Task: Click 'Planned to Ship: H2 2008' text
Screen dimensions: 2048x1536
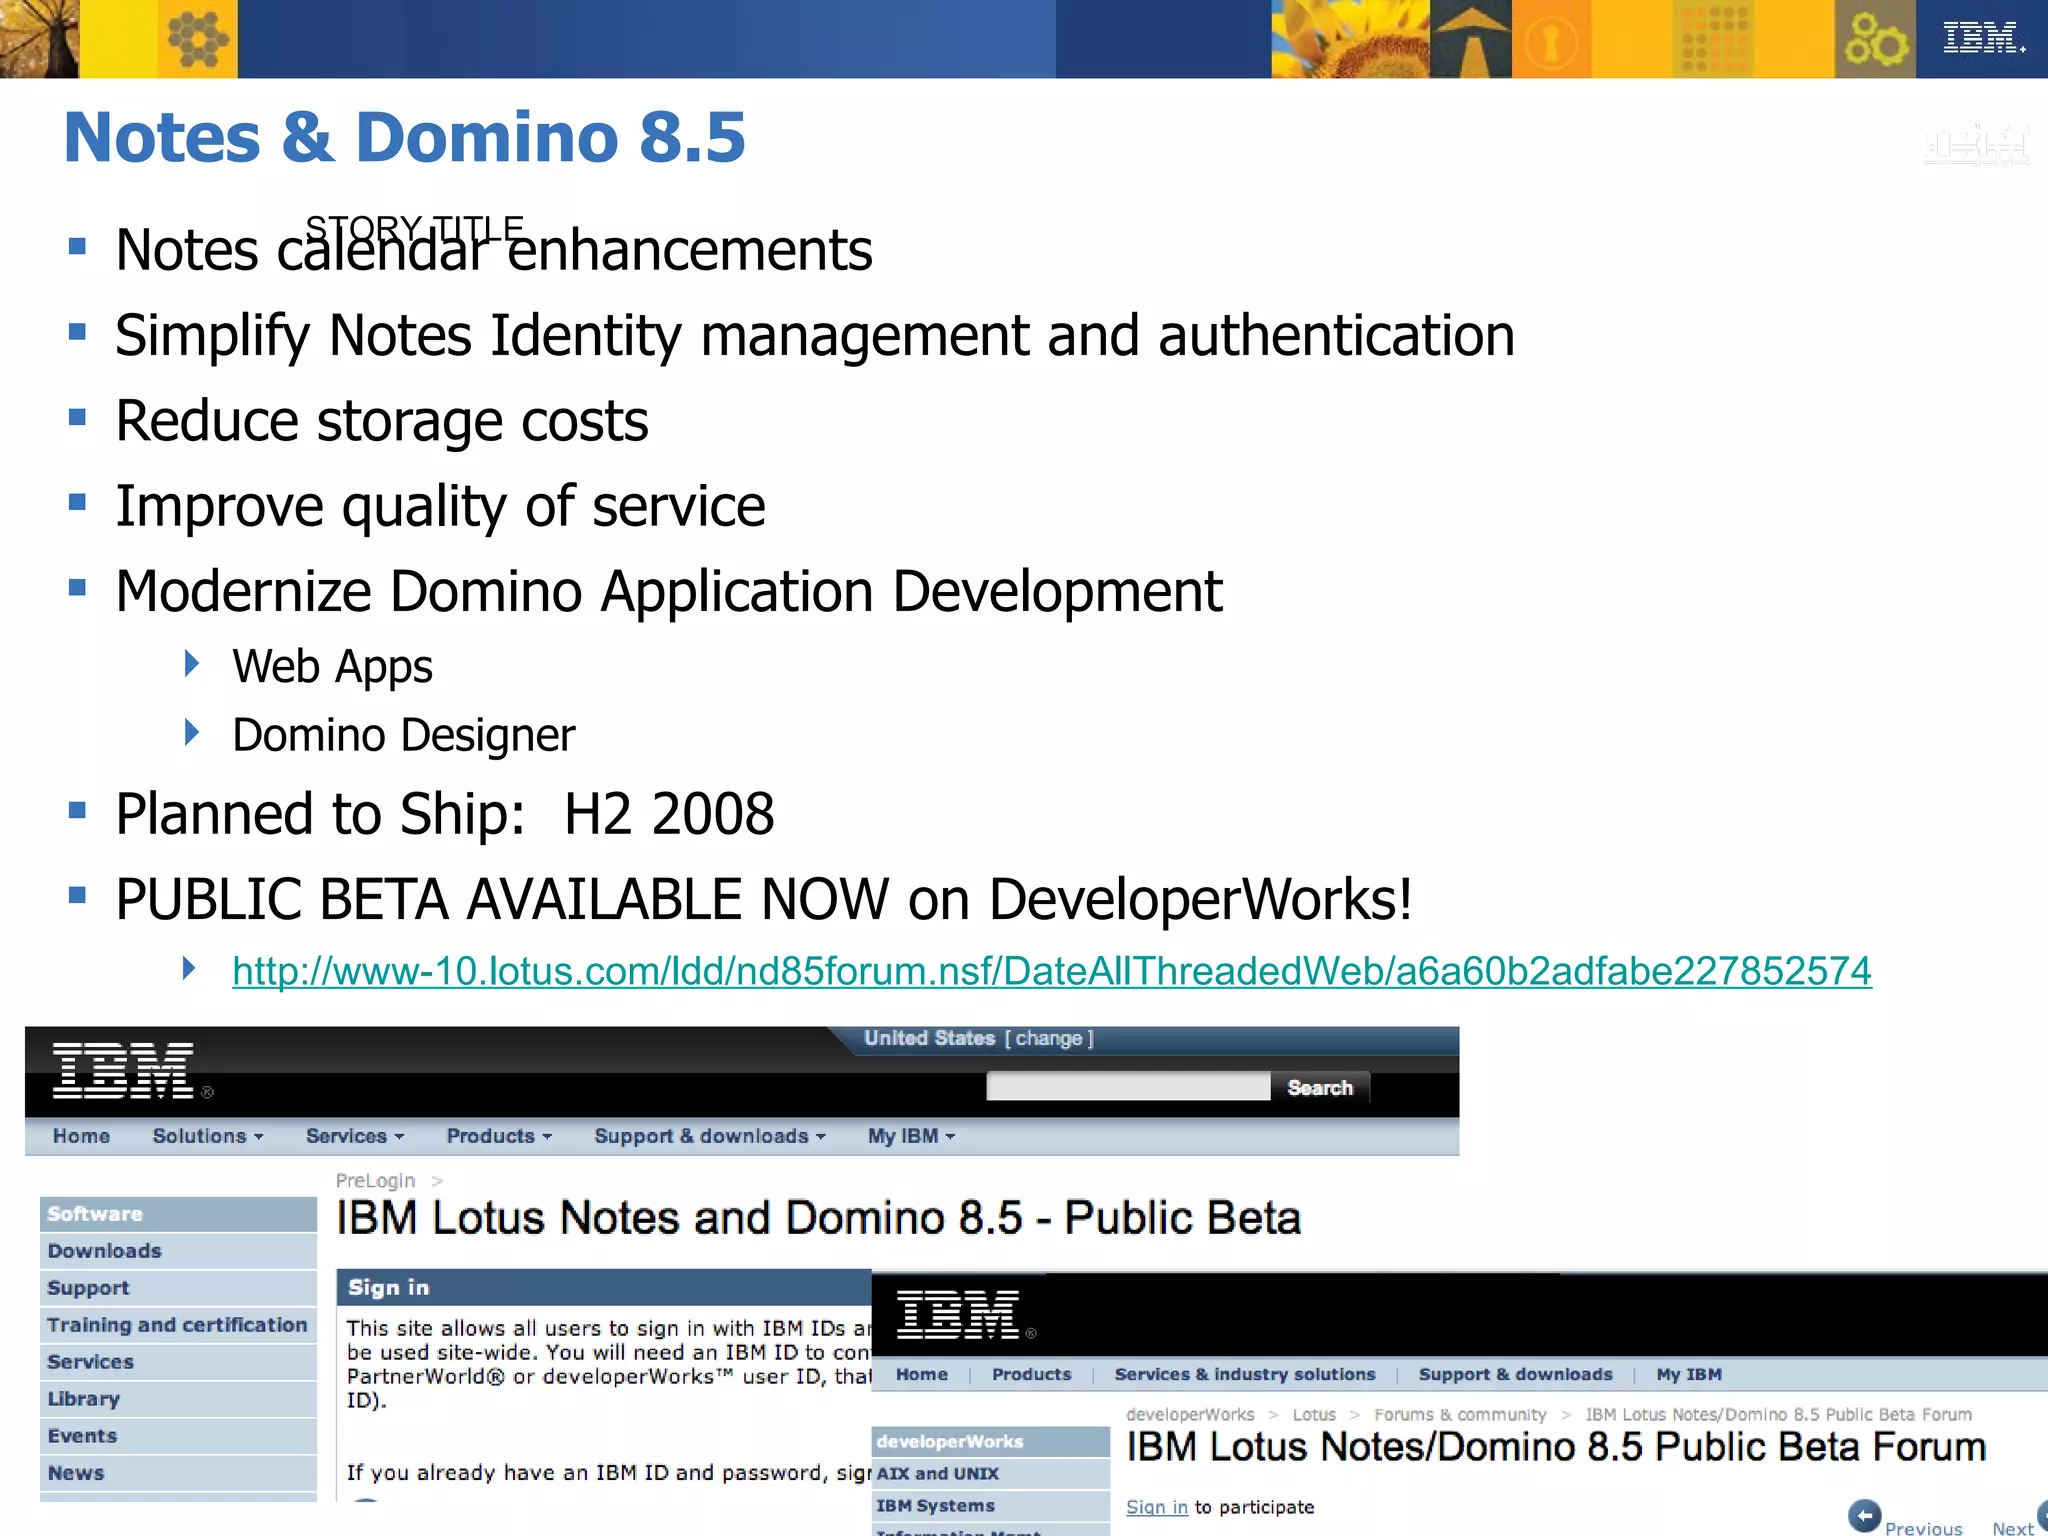Action: [x=445, y=814]
